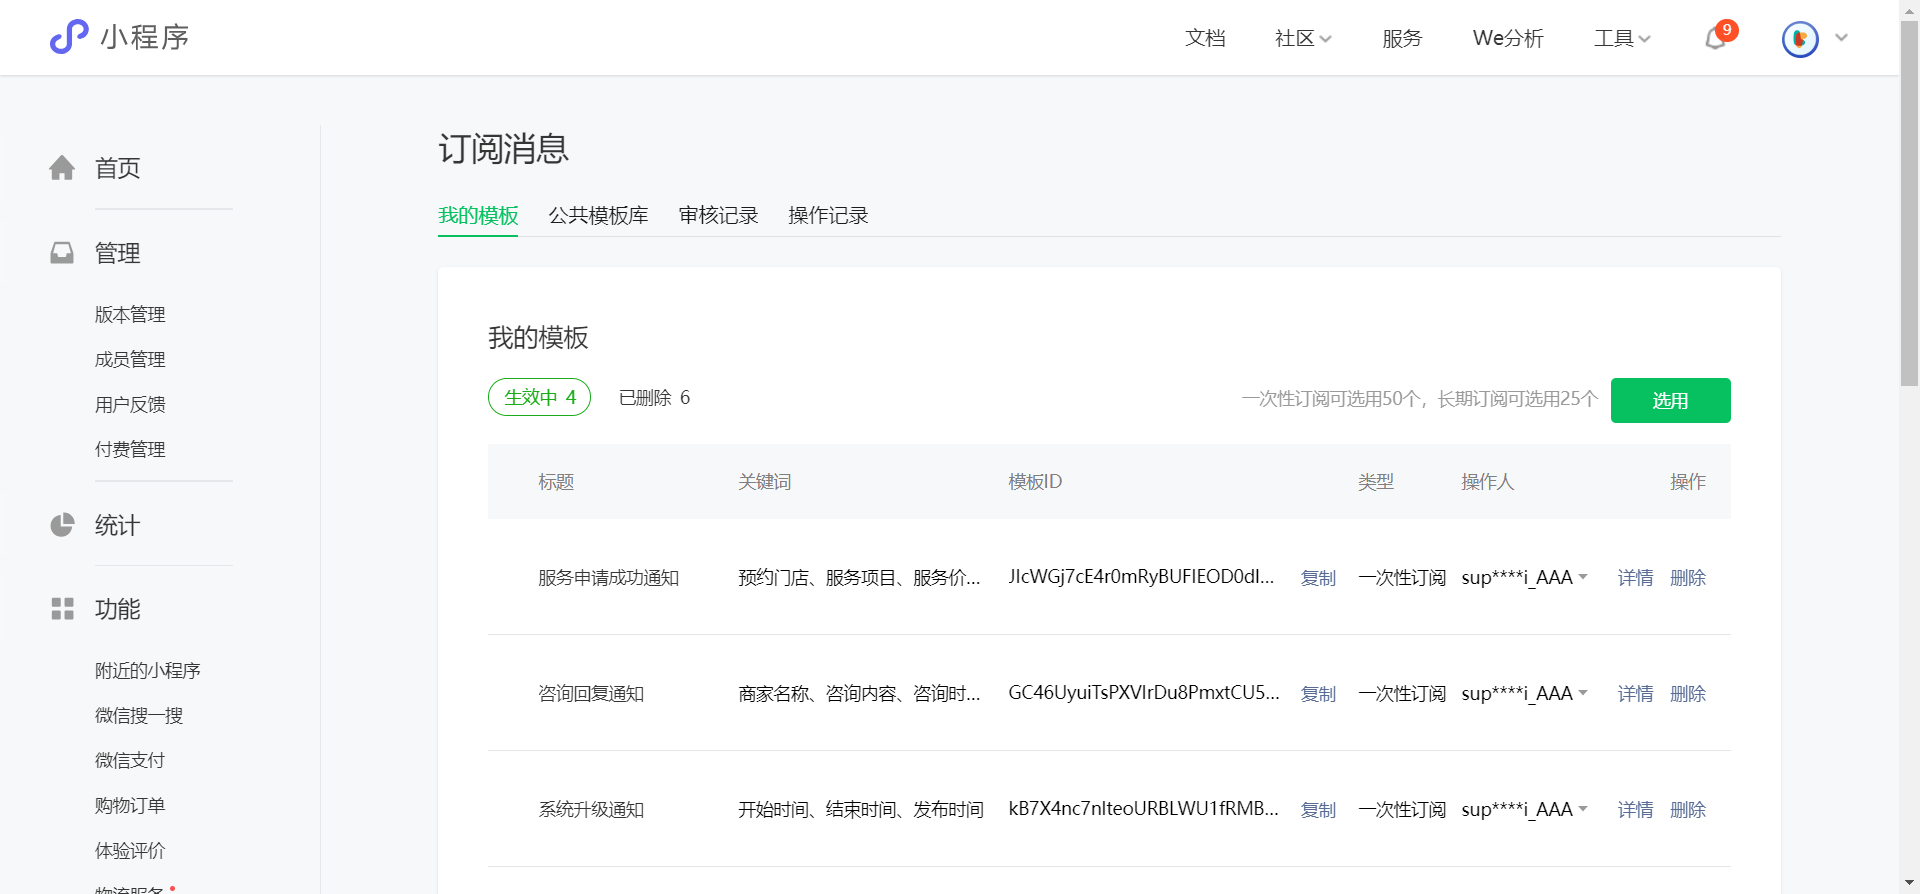Click the 功能 grid icon in sidebar
Screen dimensions: 1920x894
(62, 609)
